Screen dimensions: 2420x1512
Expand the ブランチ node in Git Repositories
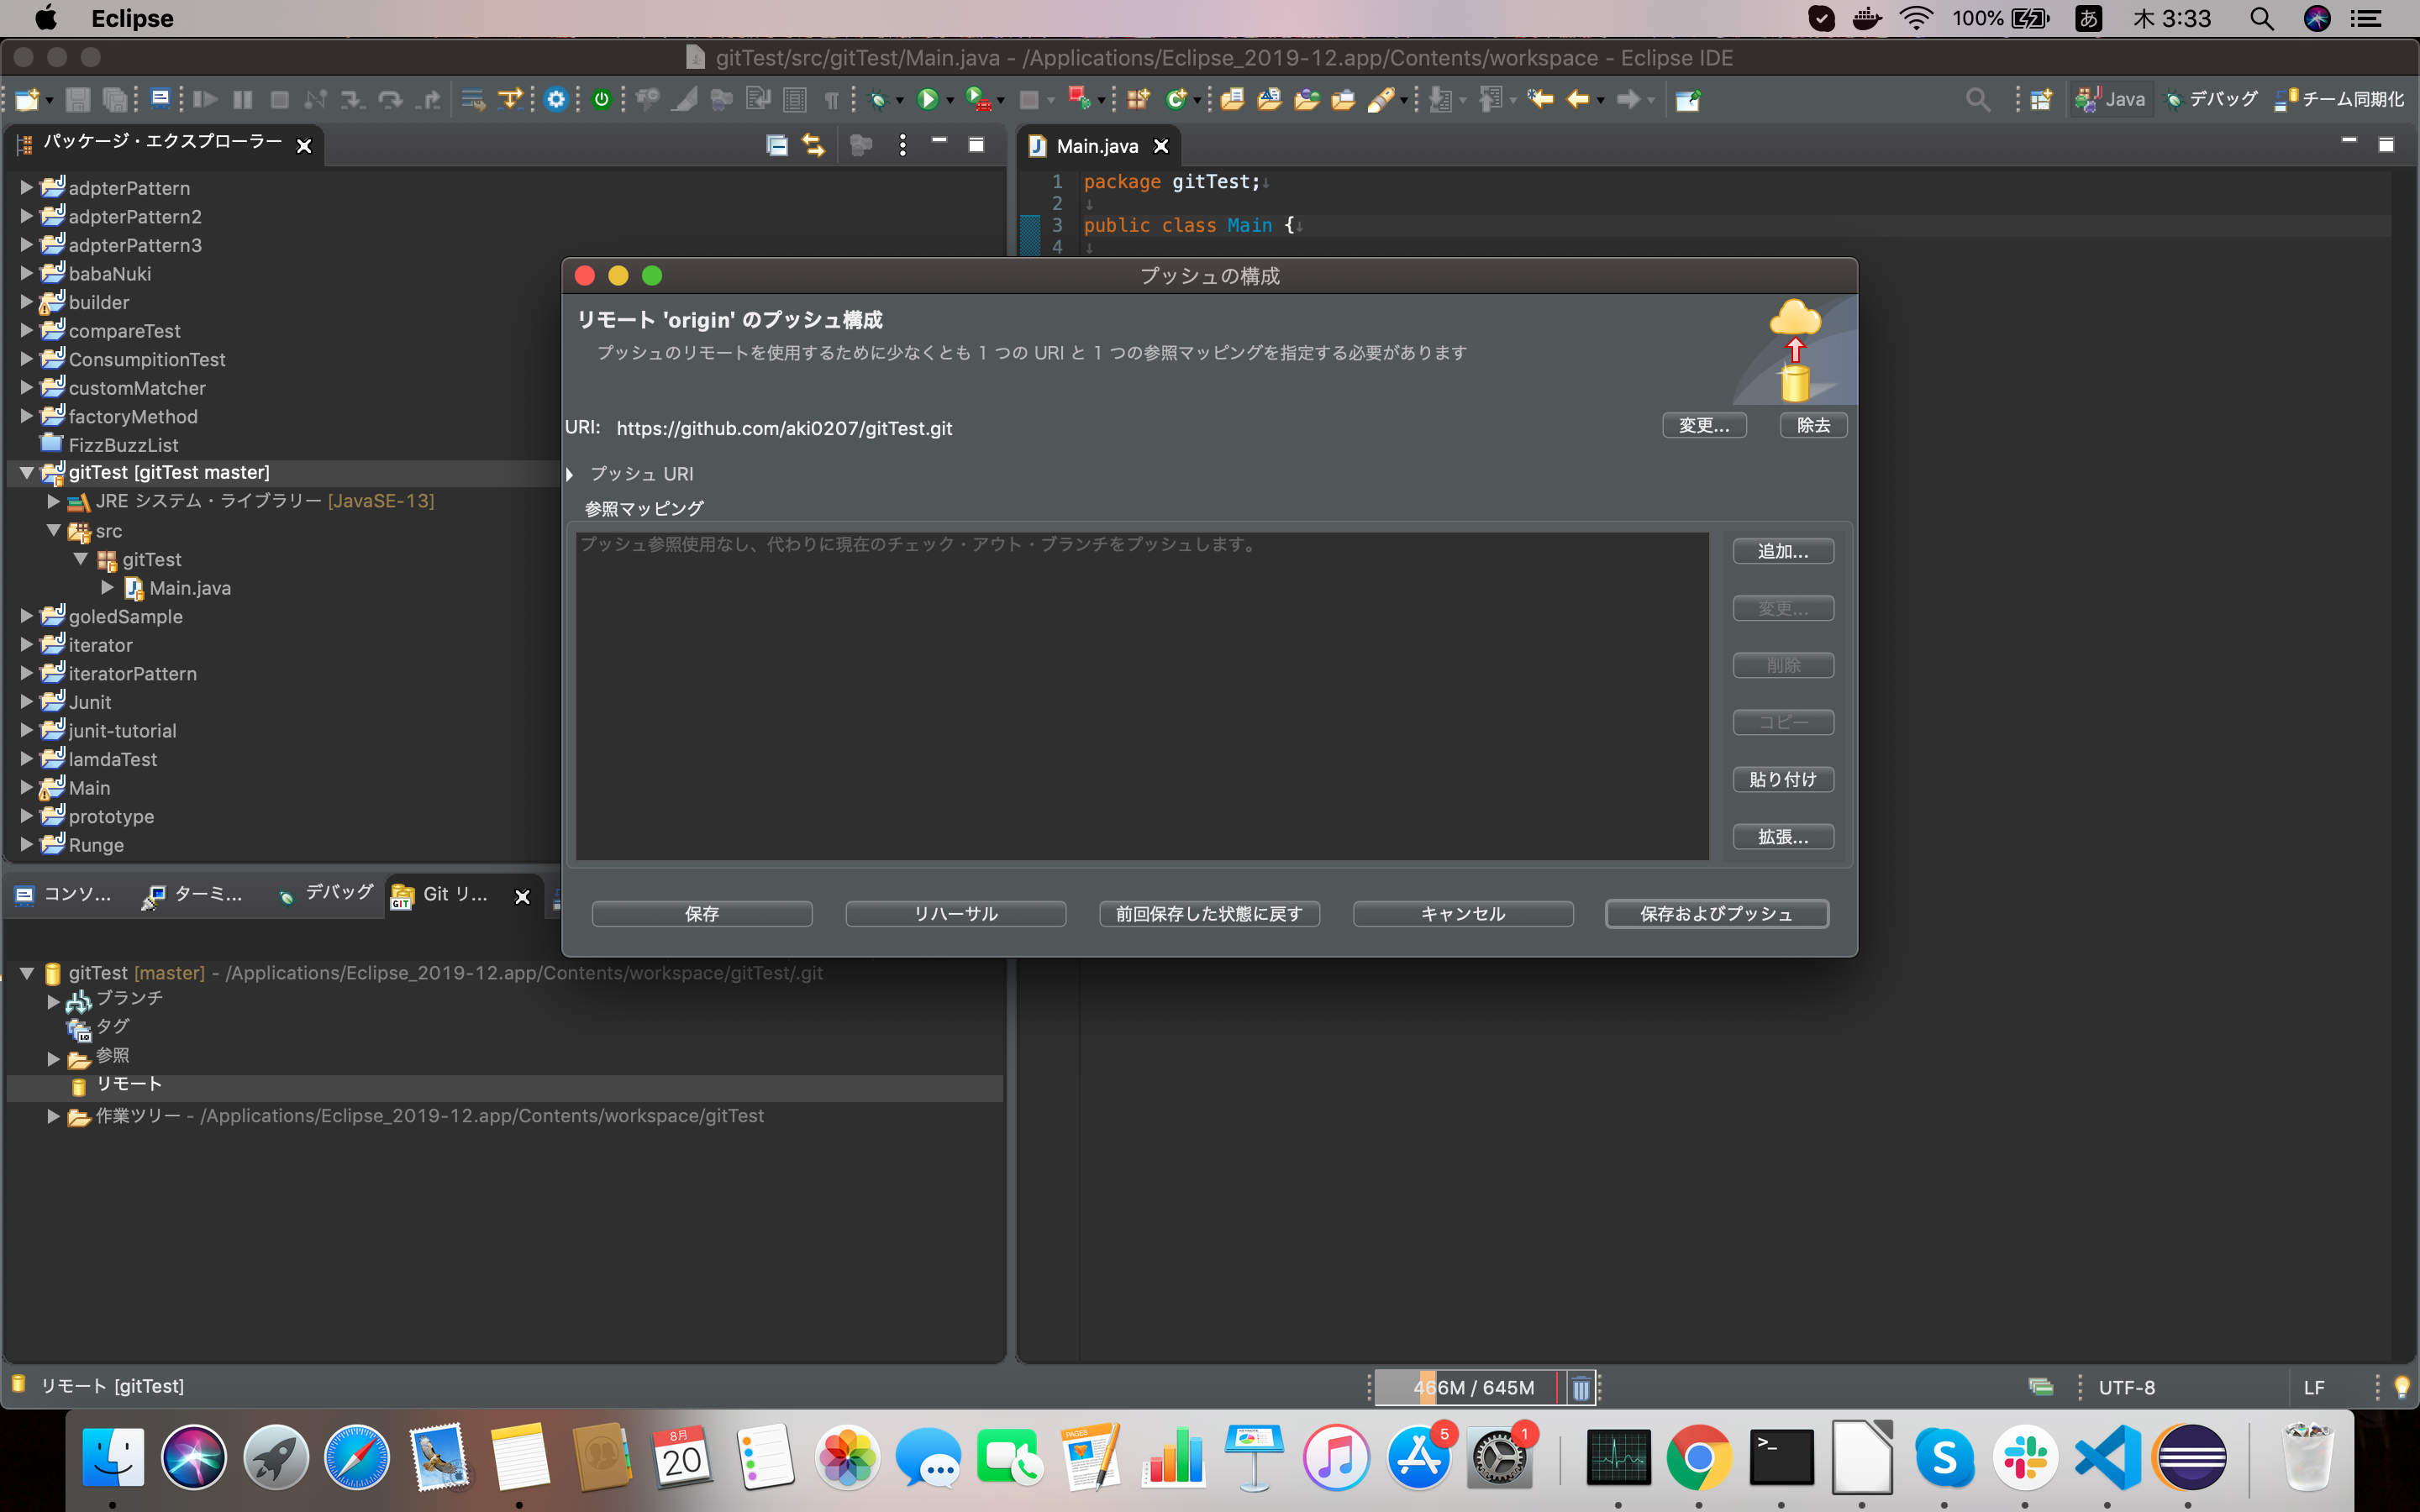(51, 999)
